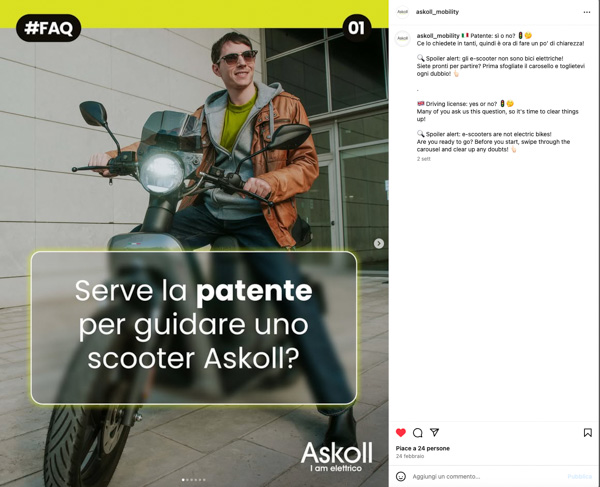
Task: Click the Pubblica button
Action: 580,476
